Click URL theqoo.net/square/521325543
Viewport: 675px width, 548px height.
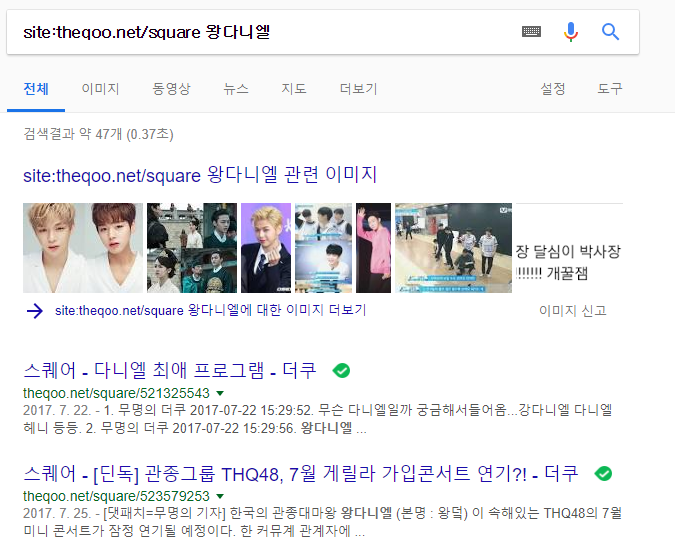pos(116,393)
